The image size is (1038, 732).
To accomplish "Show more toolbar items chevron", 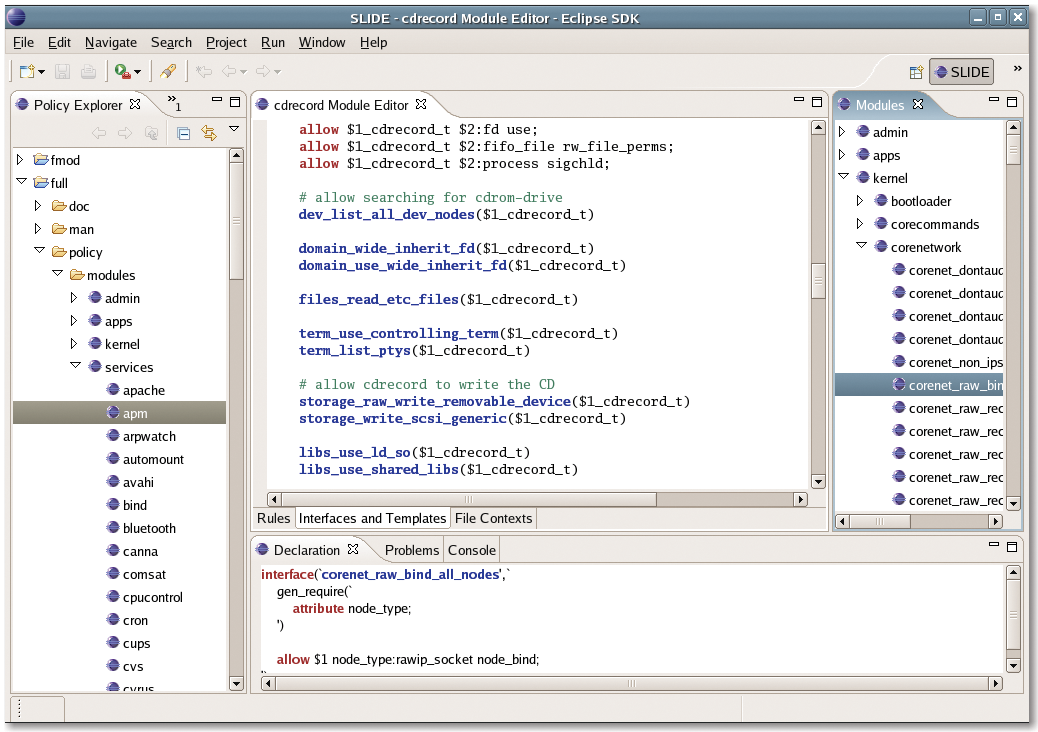I will [1017, 68].
